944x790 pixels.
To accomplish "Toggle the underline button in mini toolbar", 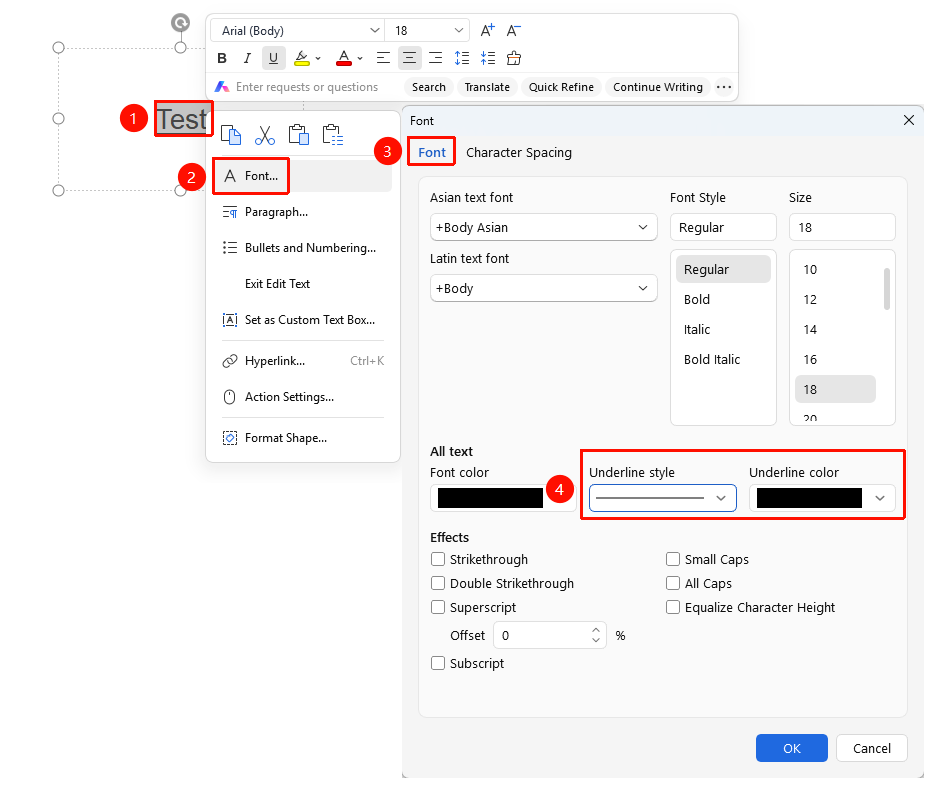I will 273,58.
